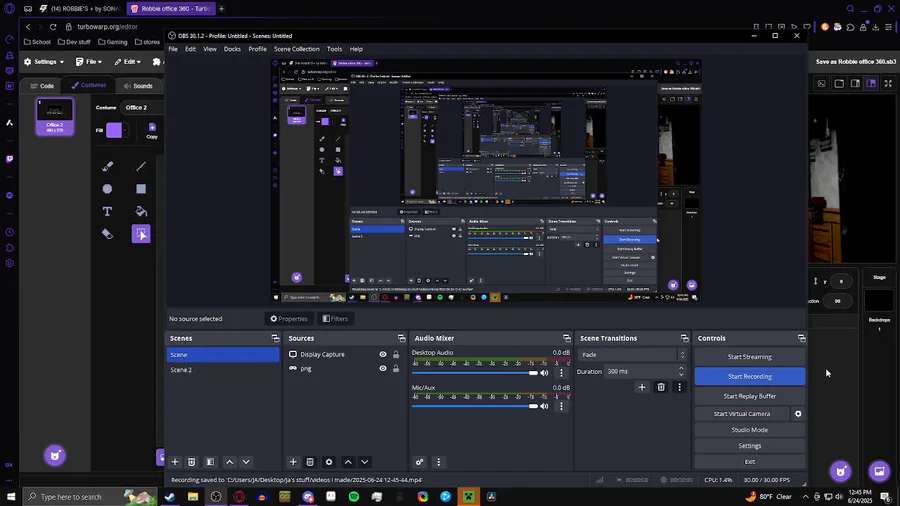Image resolution: width=900 pixels, height=506 pixels.
Task: Move scene down with arrow icon
Action: coord(246,462)
